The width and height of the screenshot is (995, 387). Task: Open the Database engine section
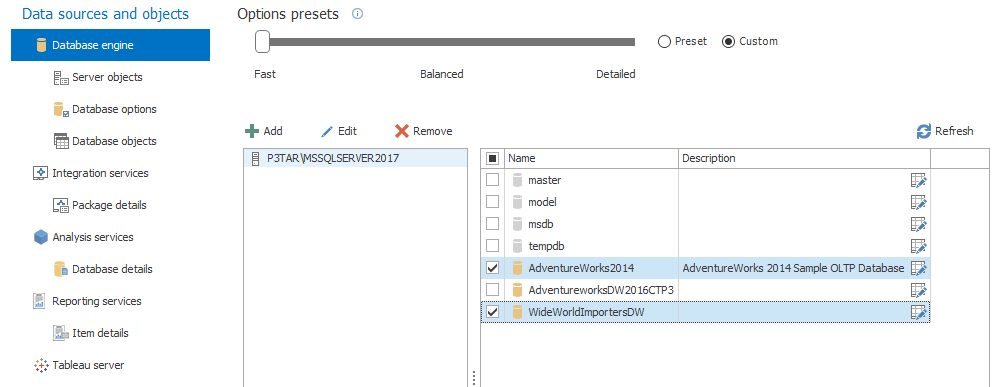click(110, 45)
